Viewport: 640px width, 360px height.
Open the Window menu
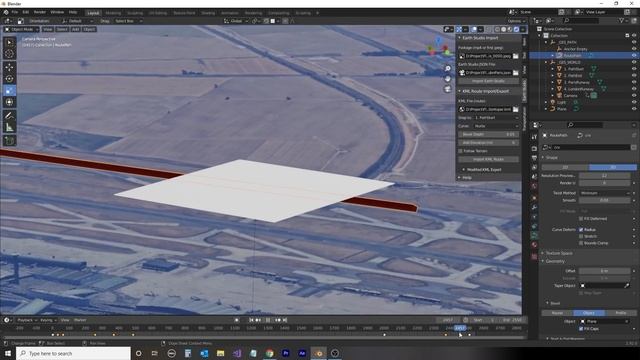click(x=57, y=13)
